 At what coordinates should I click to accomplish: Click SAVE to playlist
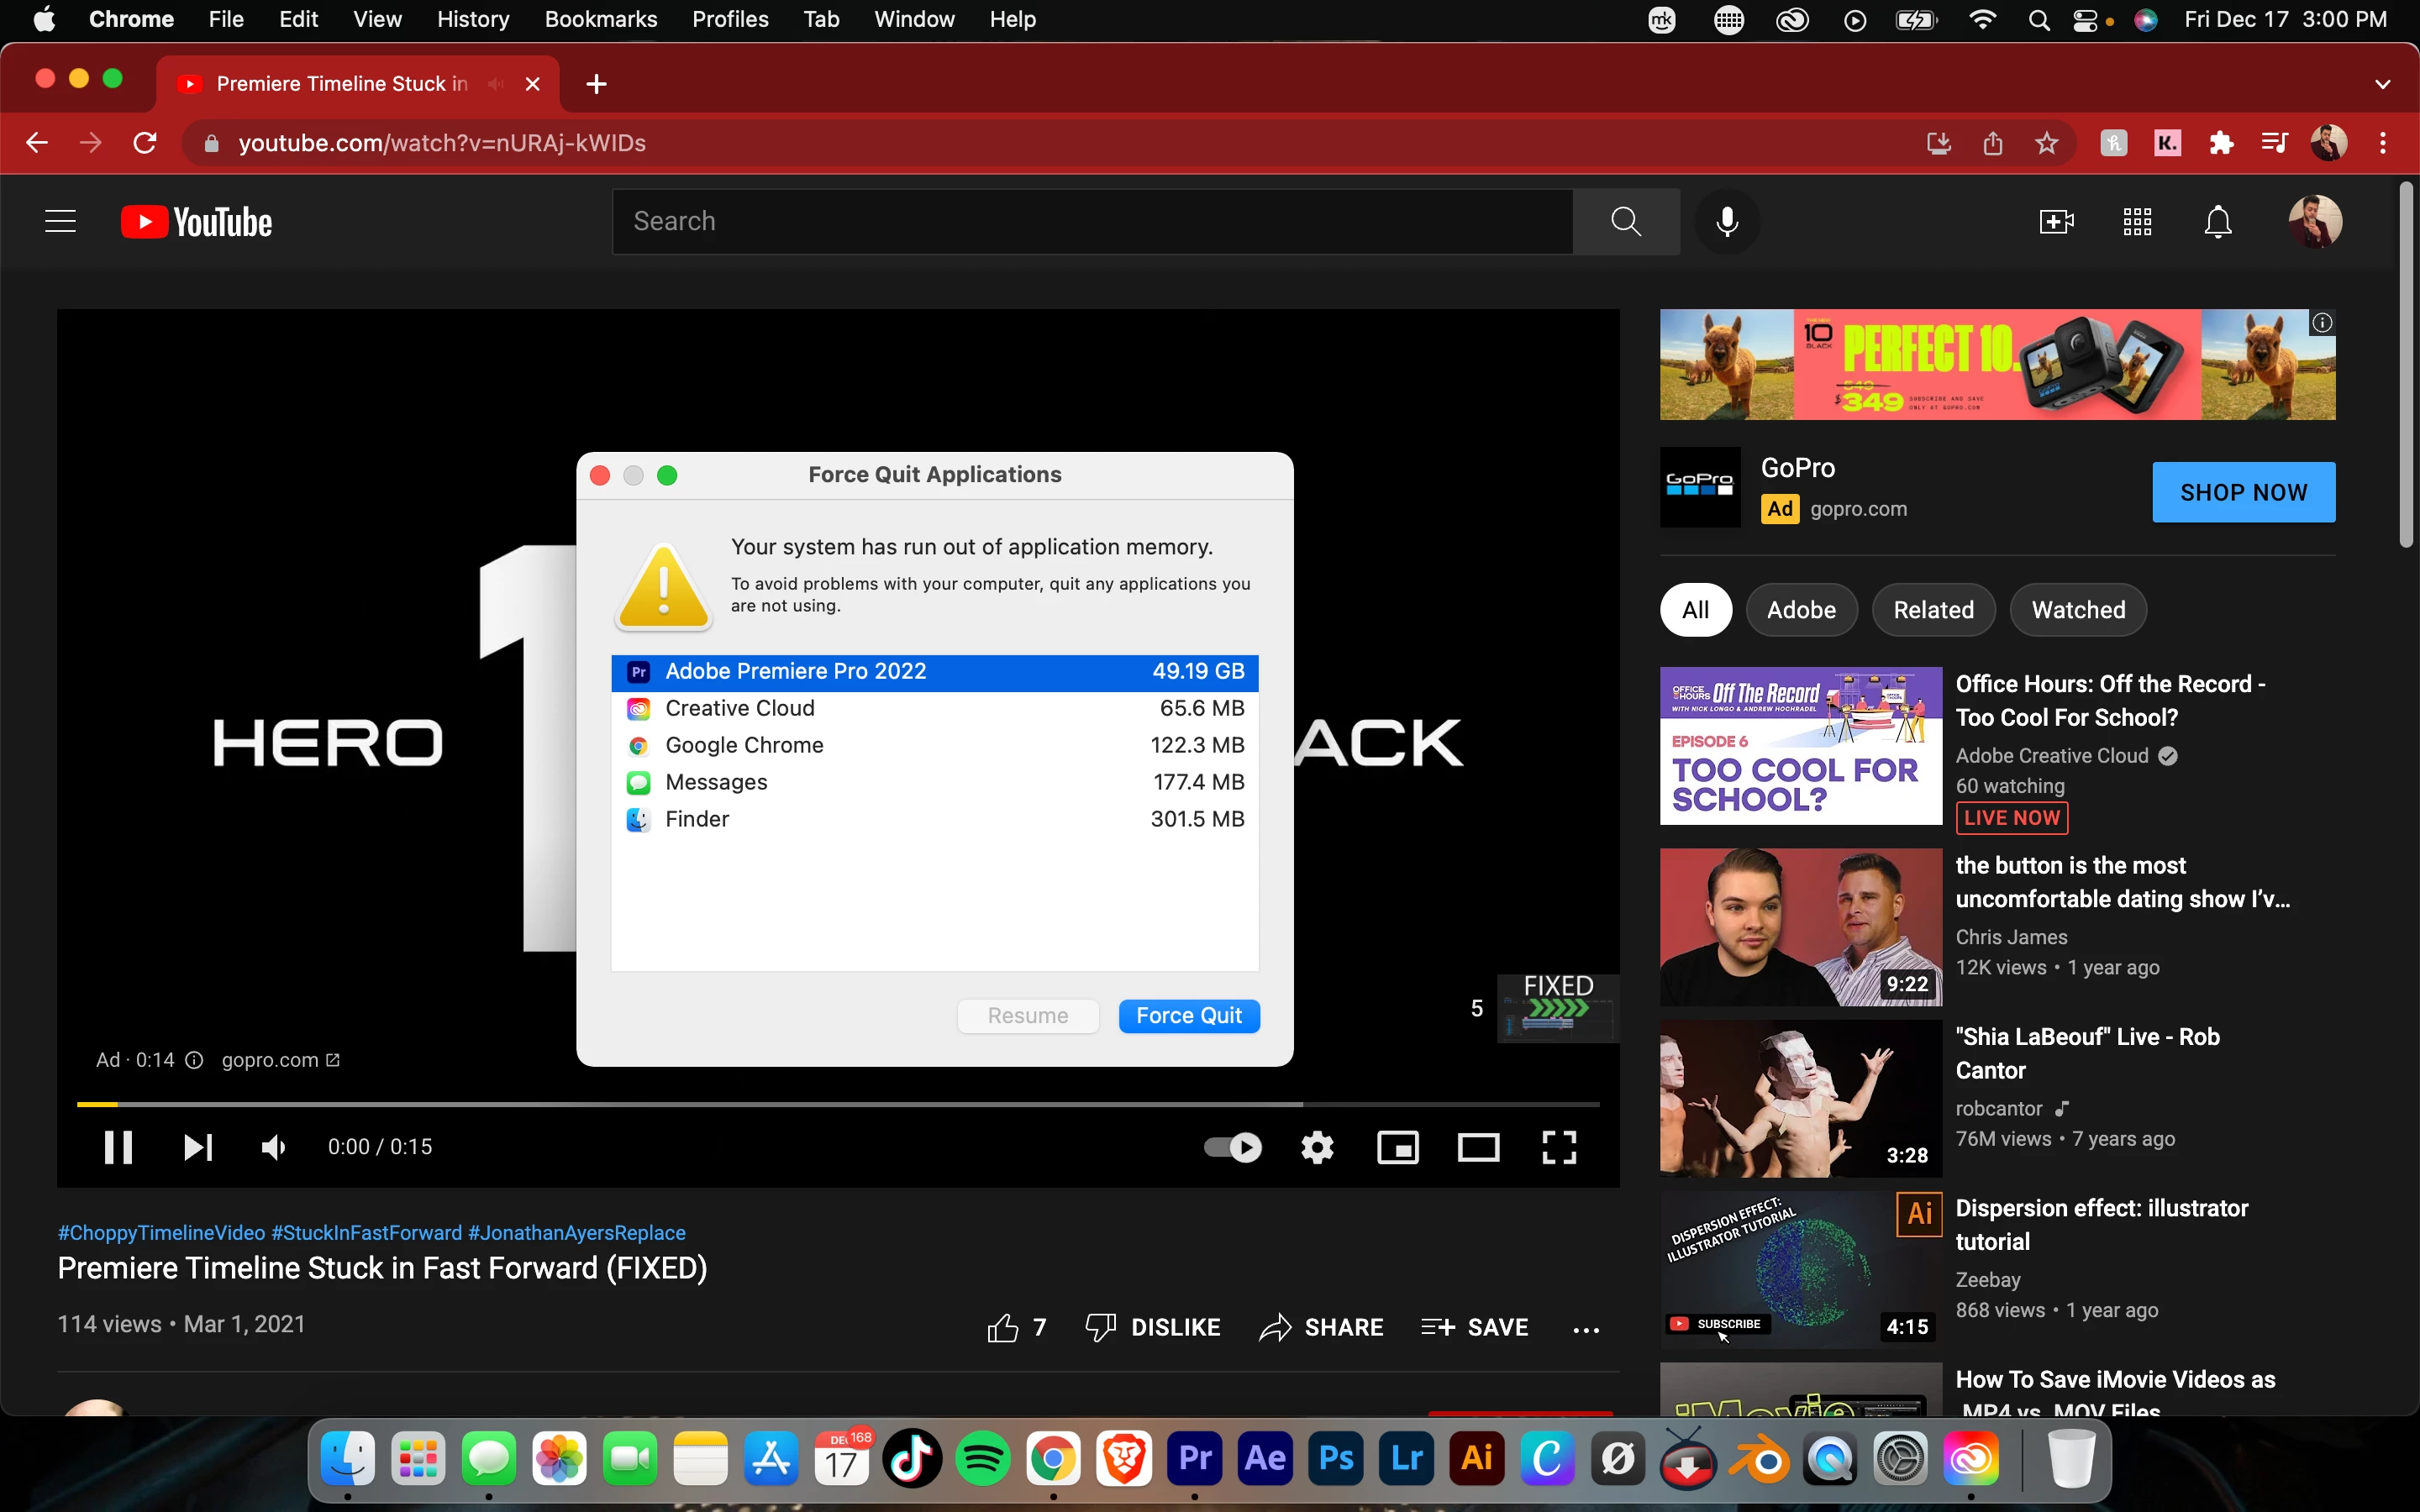tap(1475, 1328)
